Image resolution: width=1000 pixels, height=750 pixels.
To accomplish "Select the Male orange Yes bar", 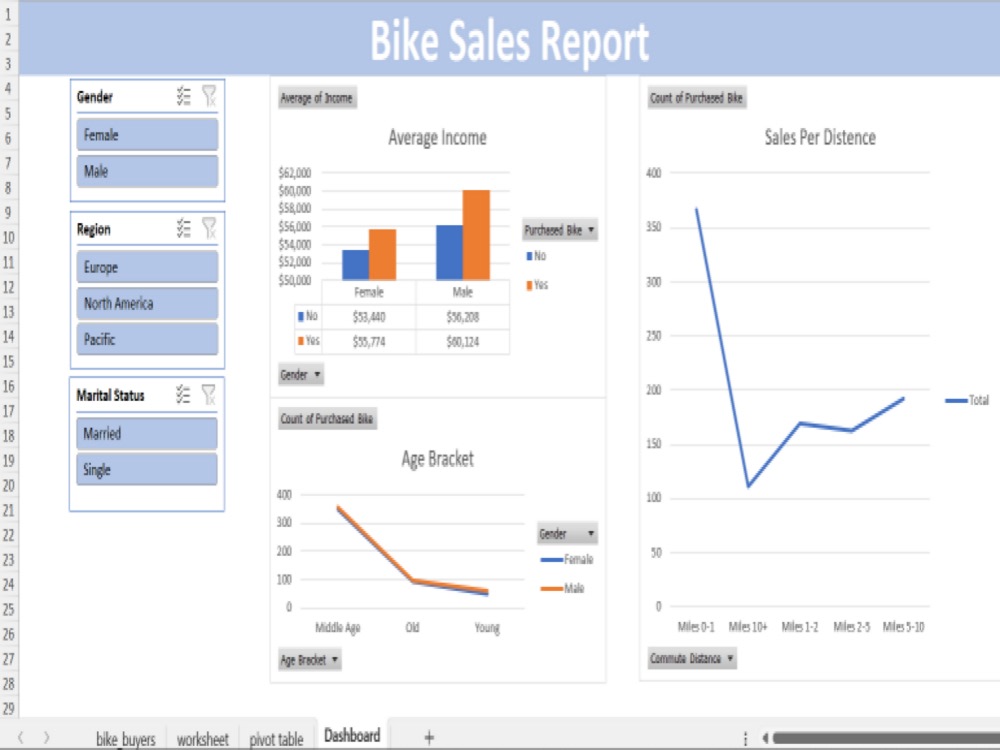I will tap(476, 235).
